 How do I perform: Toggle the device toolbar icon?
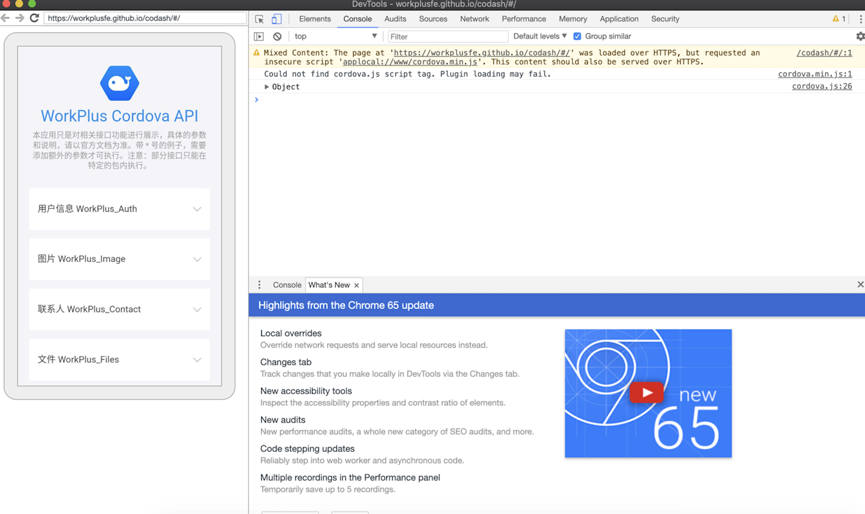(x=277, y=19)
